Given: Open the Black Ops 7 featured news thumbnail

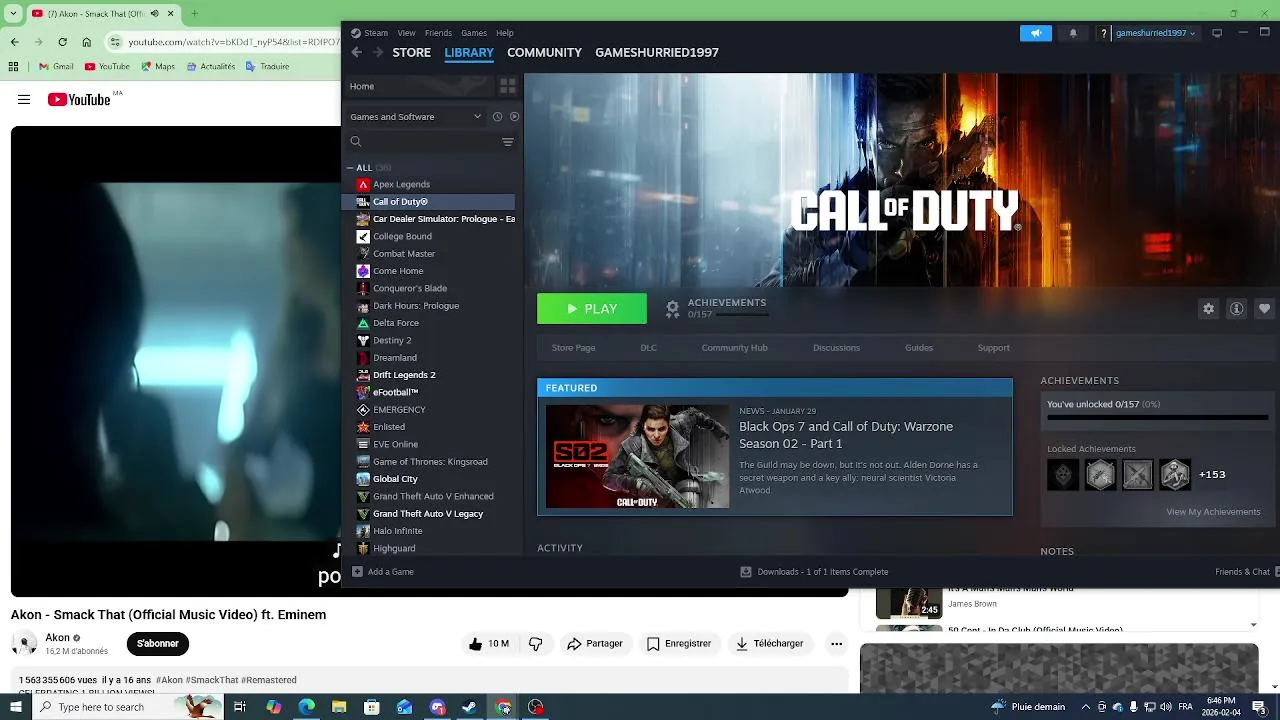Looking at the screenshot, I should click(637, 456).
